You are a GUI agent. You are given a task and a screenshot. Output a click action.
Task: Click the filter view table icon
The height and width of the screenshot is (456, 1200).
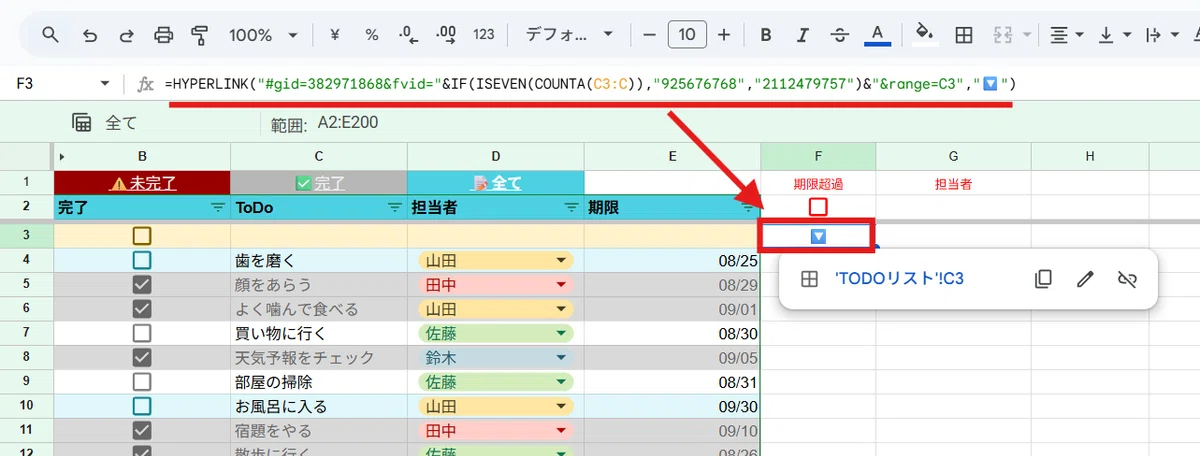tap(82, 123)
